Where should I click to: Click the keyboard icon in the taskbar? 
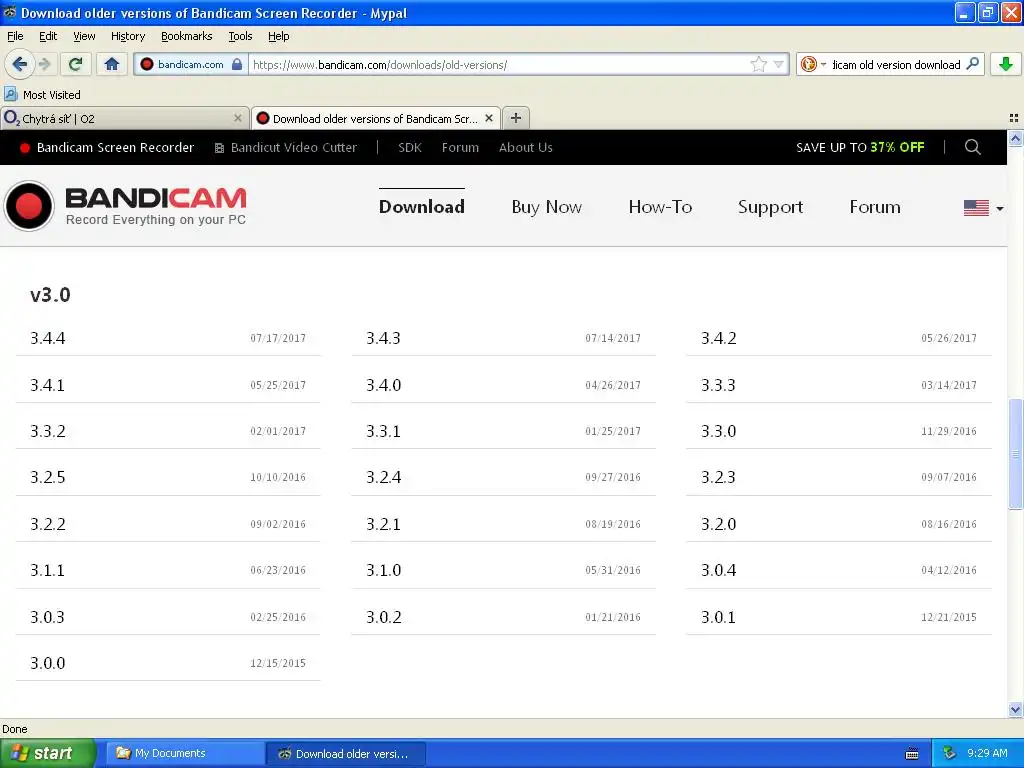coord(912,754)
